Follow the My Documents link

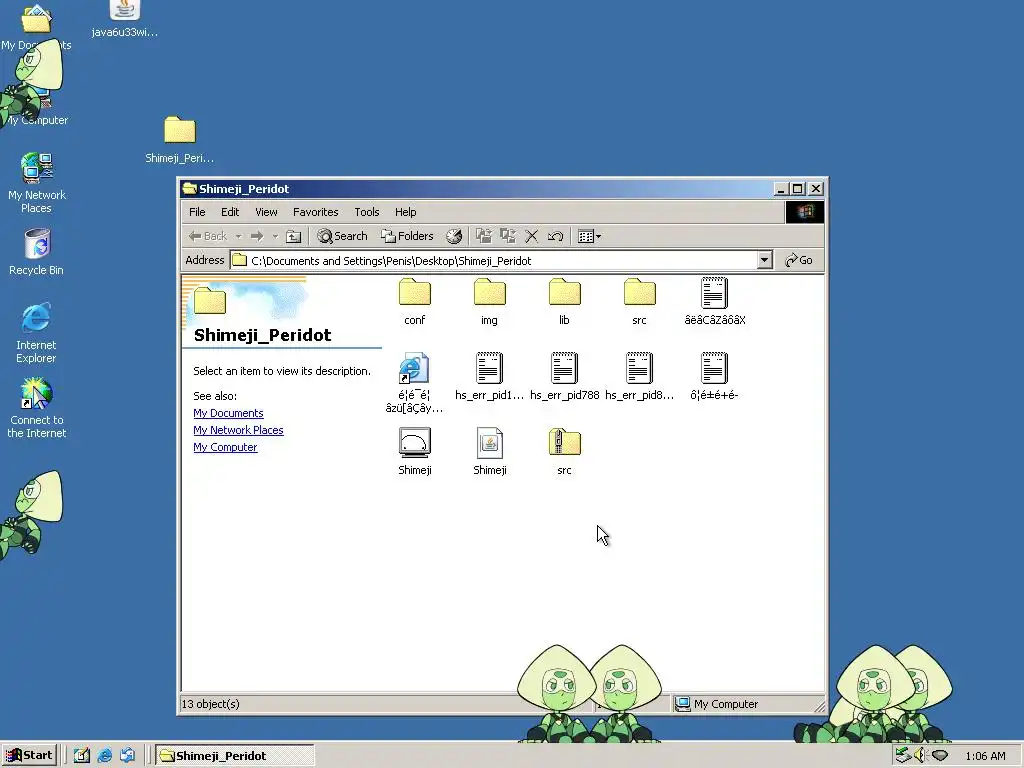[x=228, y=413]
